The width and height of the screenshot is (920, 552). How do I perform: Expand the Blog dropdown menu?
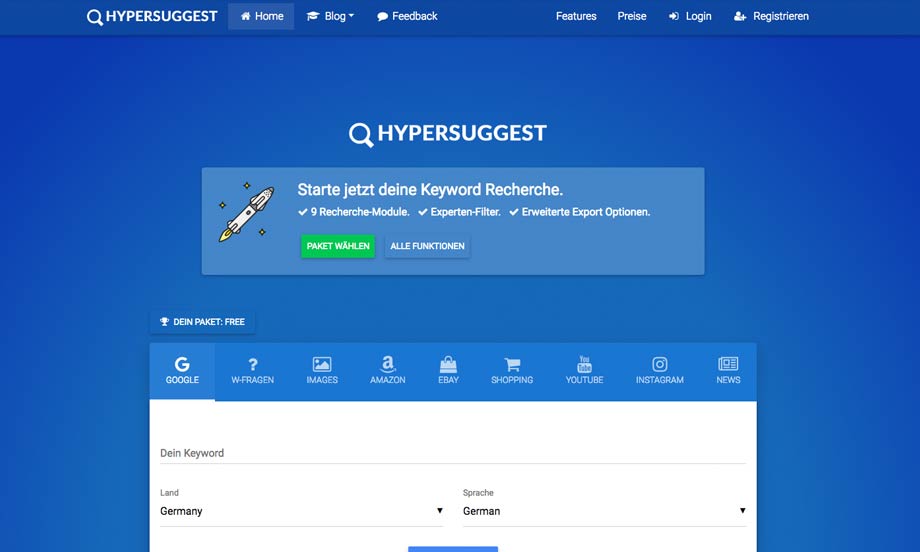[330, 16]
